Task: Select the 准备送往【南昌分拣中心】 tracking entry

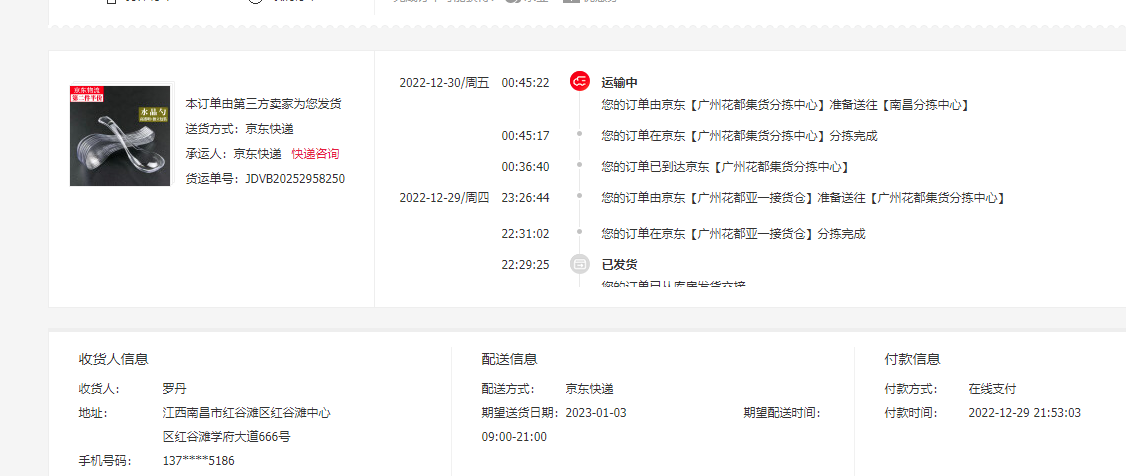Action: point(786,105)
